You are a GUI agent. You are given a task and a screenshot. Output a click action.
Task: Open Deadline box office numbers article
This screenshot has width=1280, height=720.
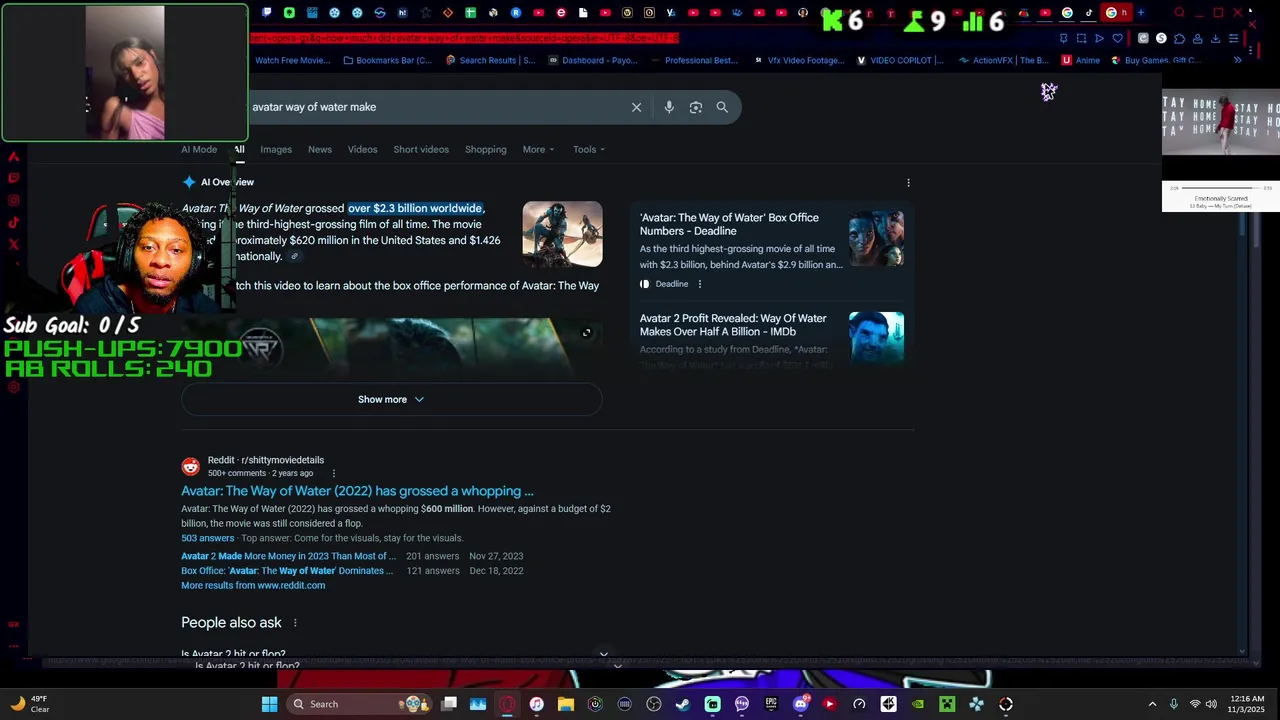tap(729, 224)
